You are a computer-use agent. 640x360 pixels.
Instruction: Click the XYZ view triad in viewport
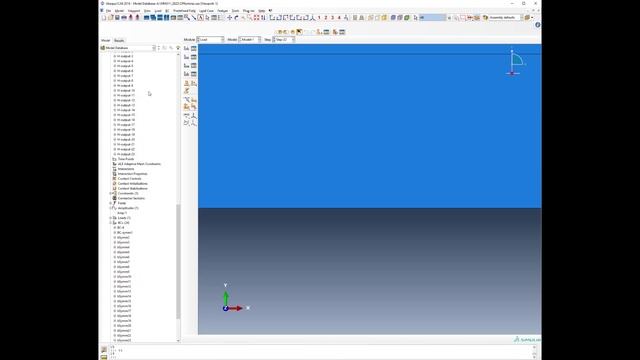[x=236, y=298]
